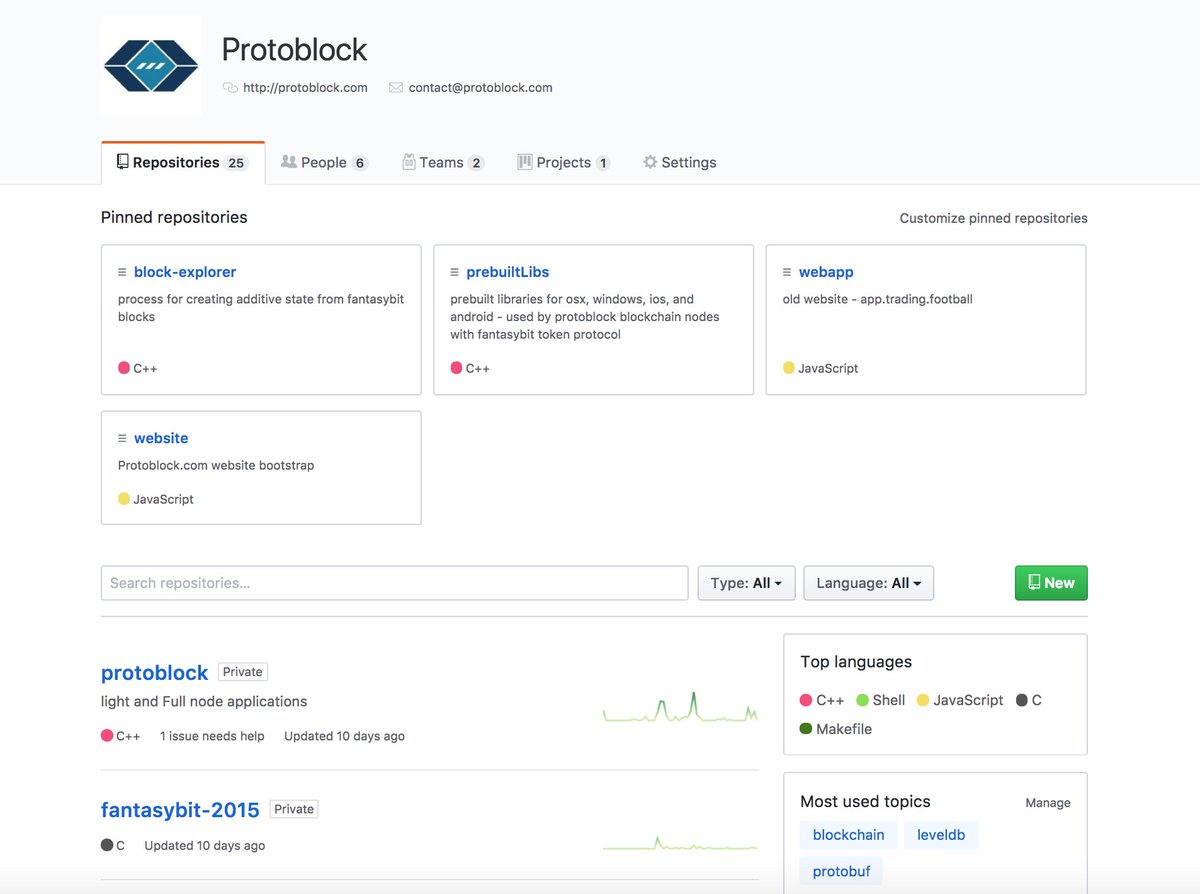Click the JavaScript language dot on website card
This screenshot has height=894, width=1200.
(x=124, y=498)
